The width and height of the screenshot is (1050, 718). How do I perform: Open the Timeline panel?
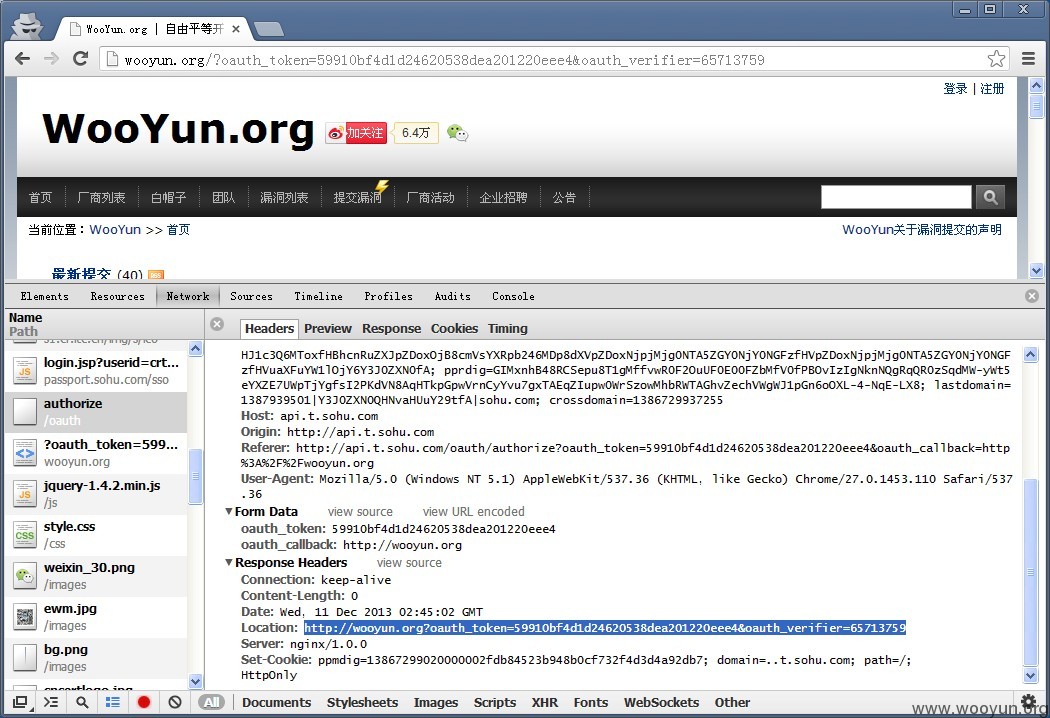(318, 296)
